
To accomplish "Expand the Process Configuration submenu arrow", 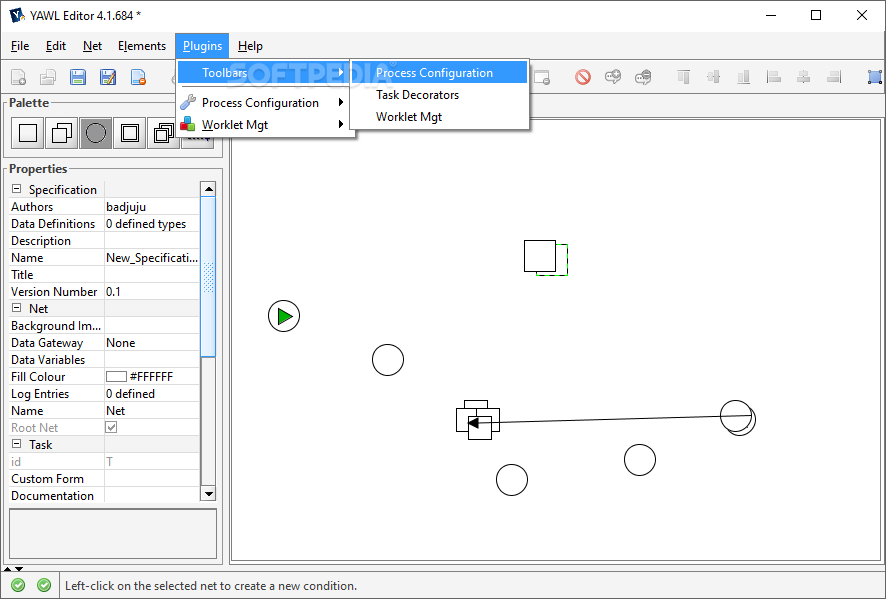I will coord(341,102).
